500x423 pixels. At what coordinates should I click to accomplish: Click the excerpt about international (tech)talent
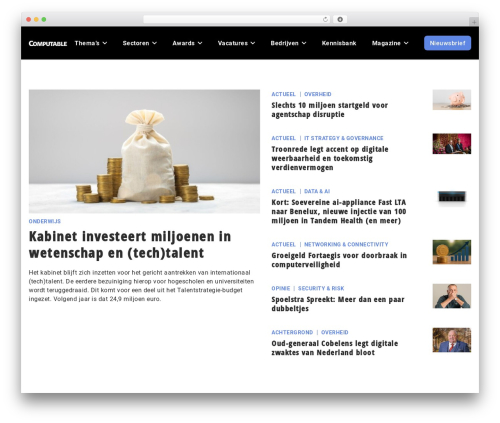coord(141,286)
